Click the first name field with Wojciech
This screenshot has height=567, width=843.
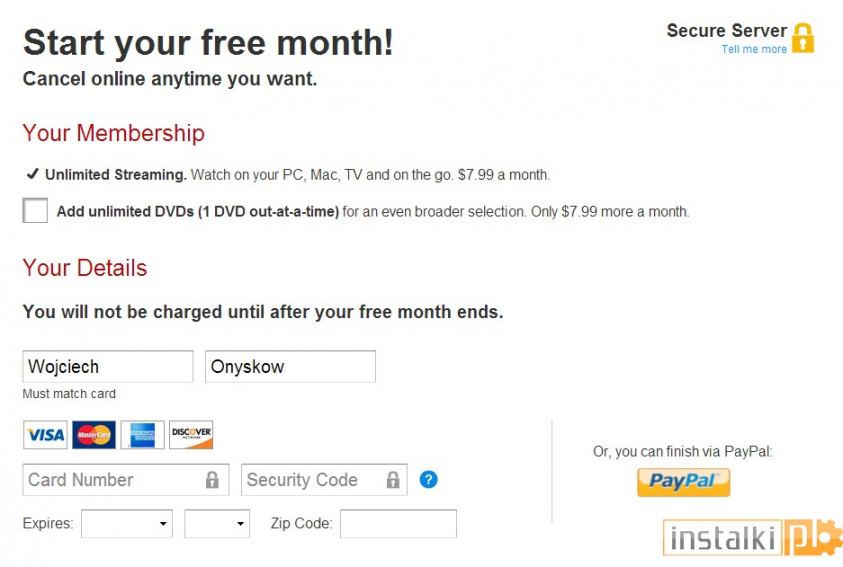click(108, 367)
